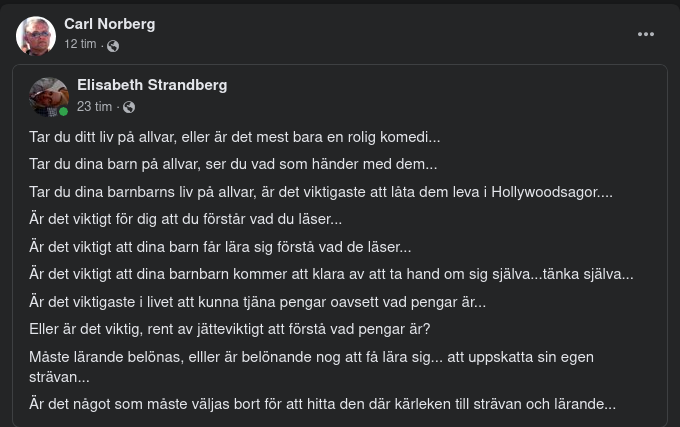Open the shared post's "12 tim" timestamp

point(80,45)
